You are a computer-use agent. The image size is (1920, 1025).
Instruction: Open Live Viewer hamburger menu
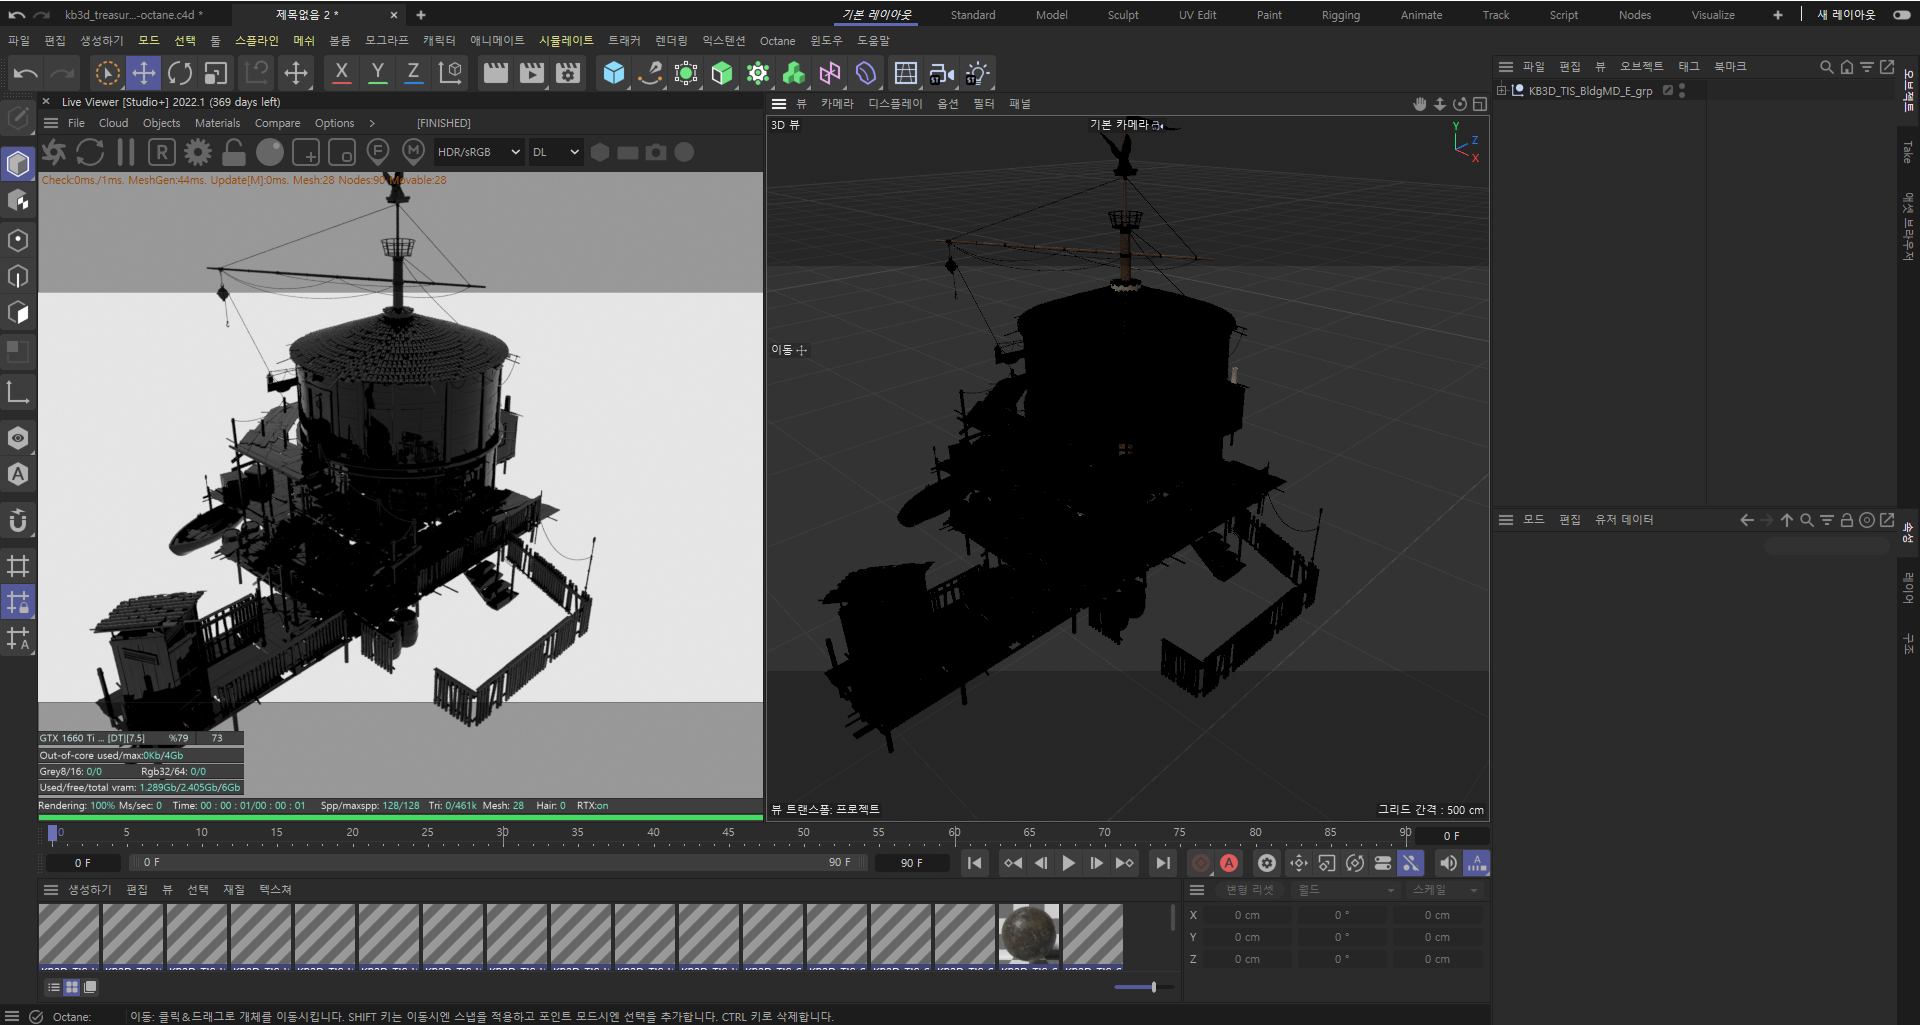pos(51,123)
